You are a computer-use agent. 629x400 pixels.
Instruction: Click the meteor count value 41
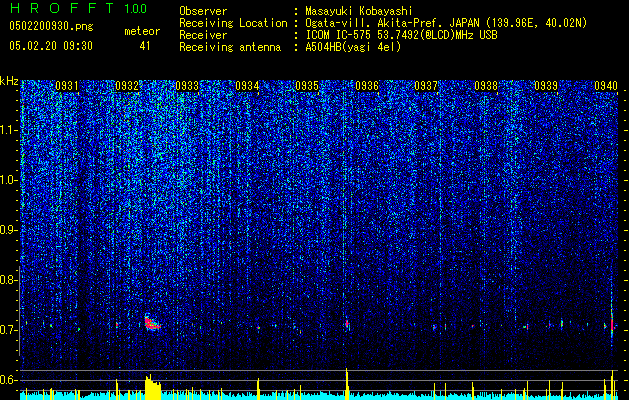[145, 46]
